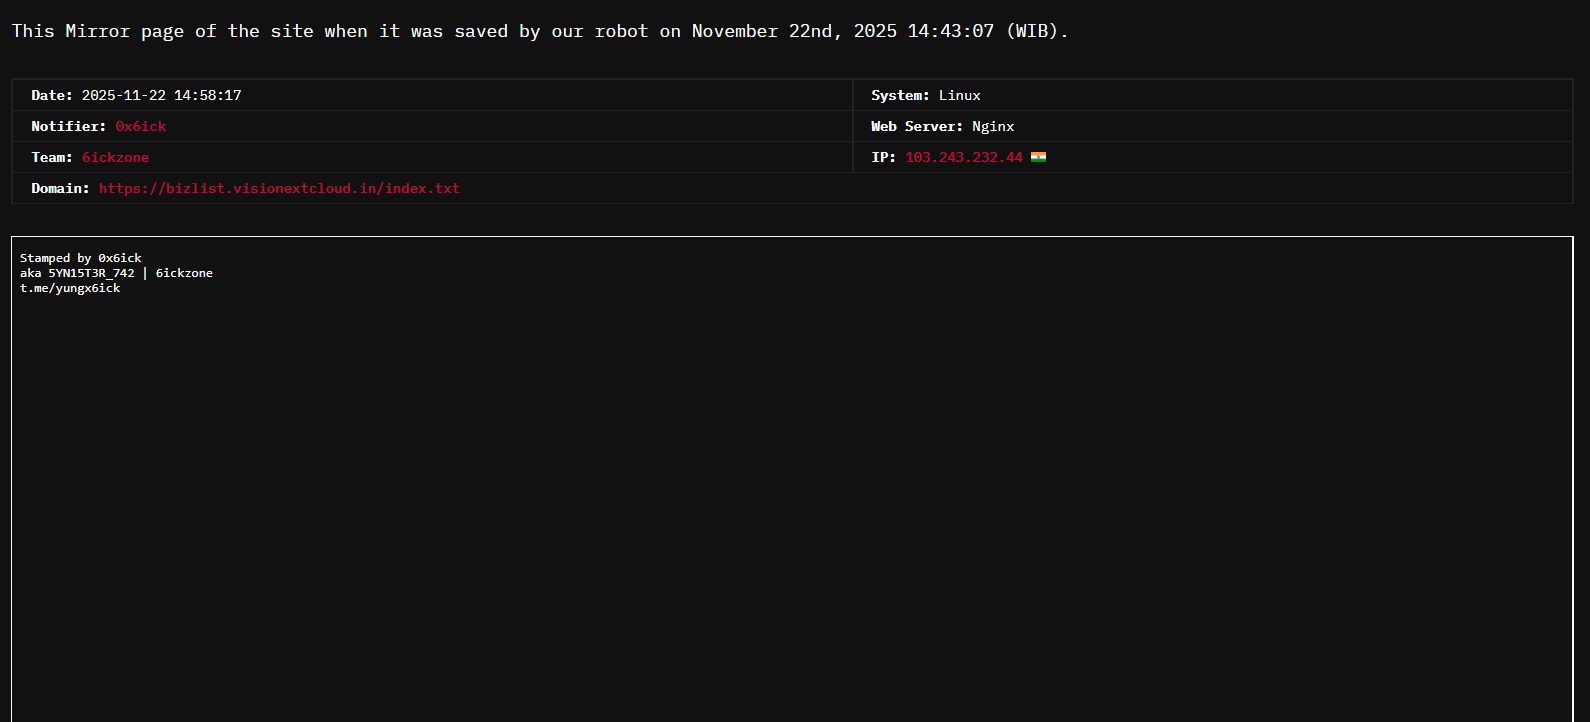Viewport: 1590px width, 722px height.
Task: Click the 'Team:' label
Action: pyautogui.click(x=51, y=158)
